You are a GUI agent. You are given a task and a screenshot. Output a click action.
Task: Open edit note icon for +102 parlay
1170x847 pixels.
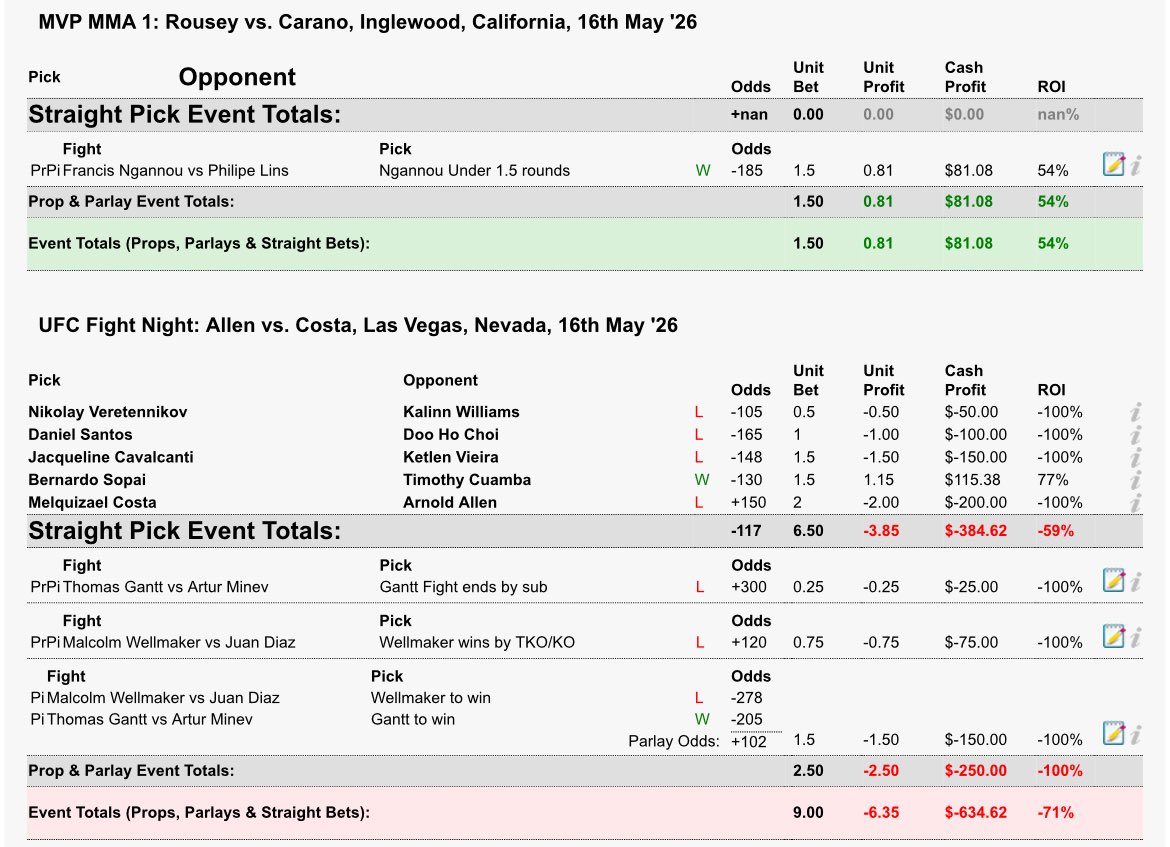click(x=1113, y=733)
